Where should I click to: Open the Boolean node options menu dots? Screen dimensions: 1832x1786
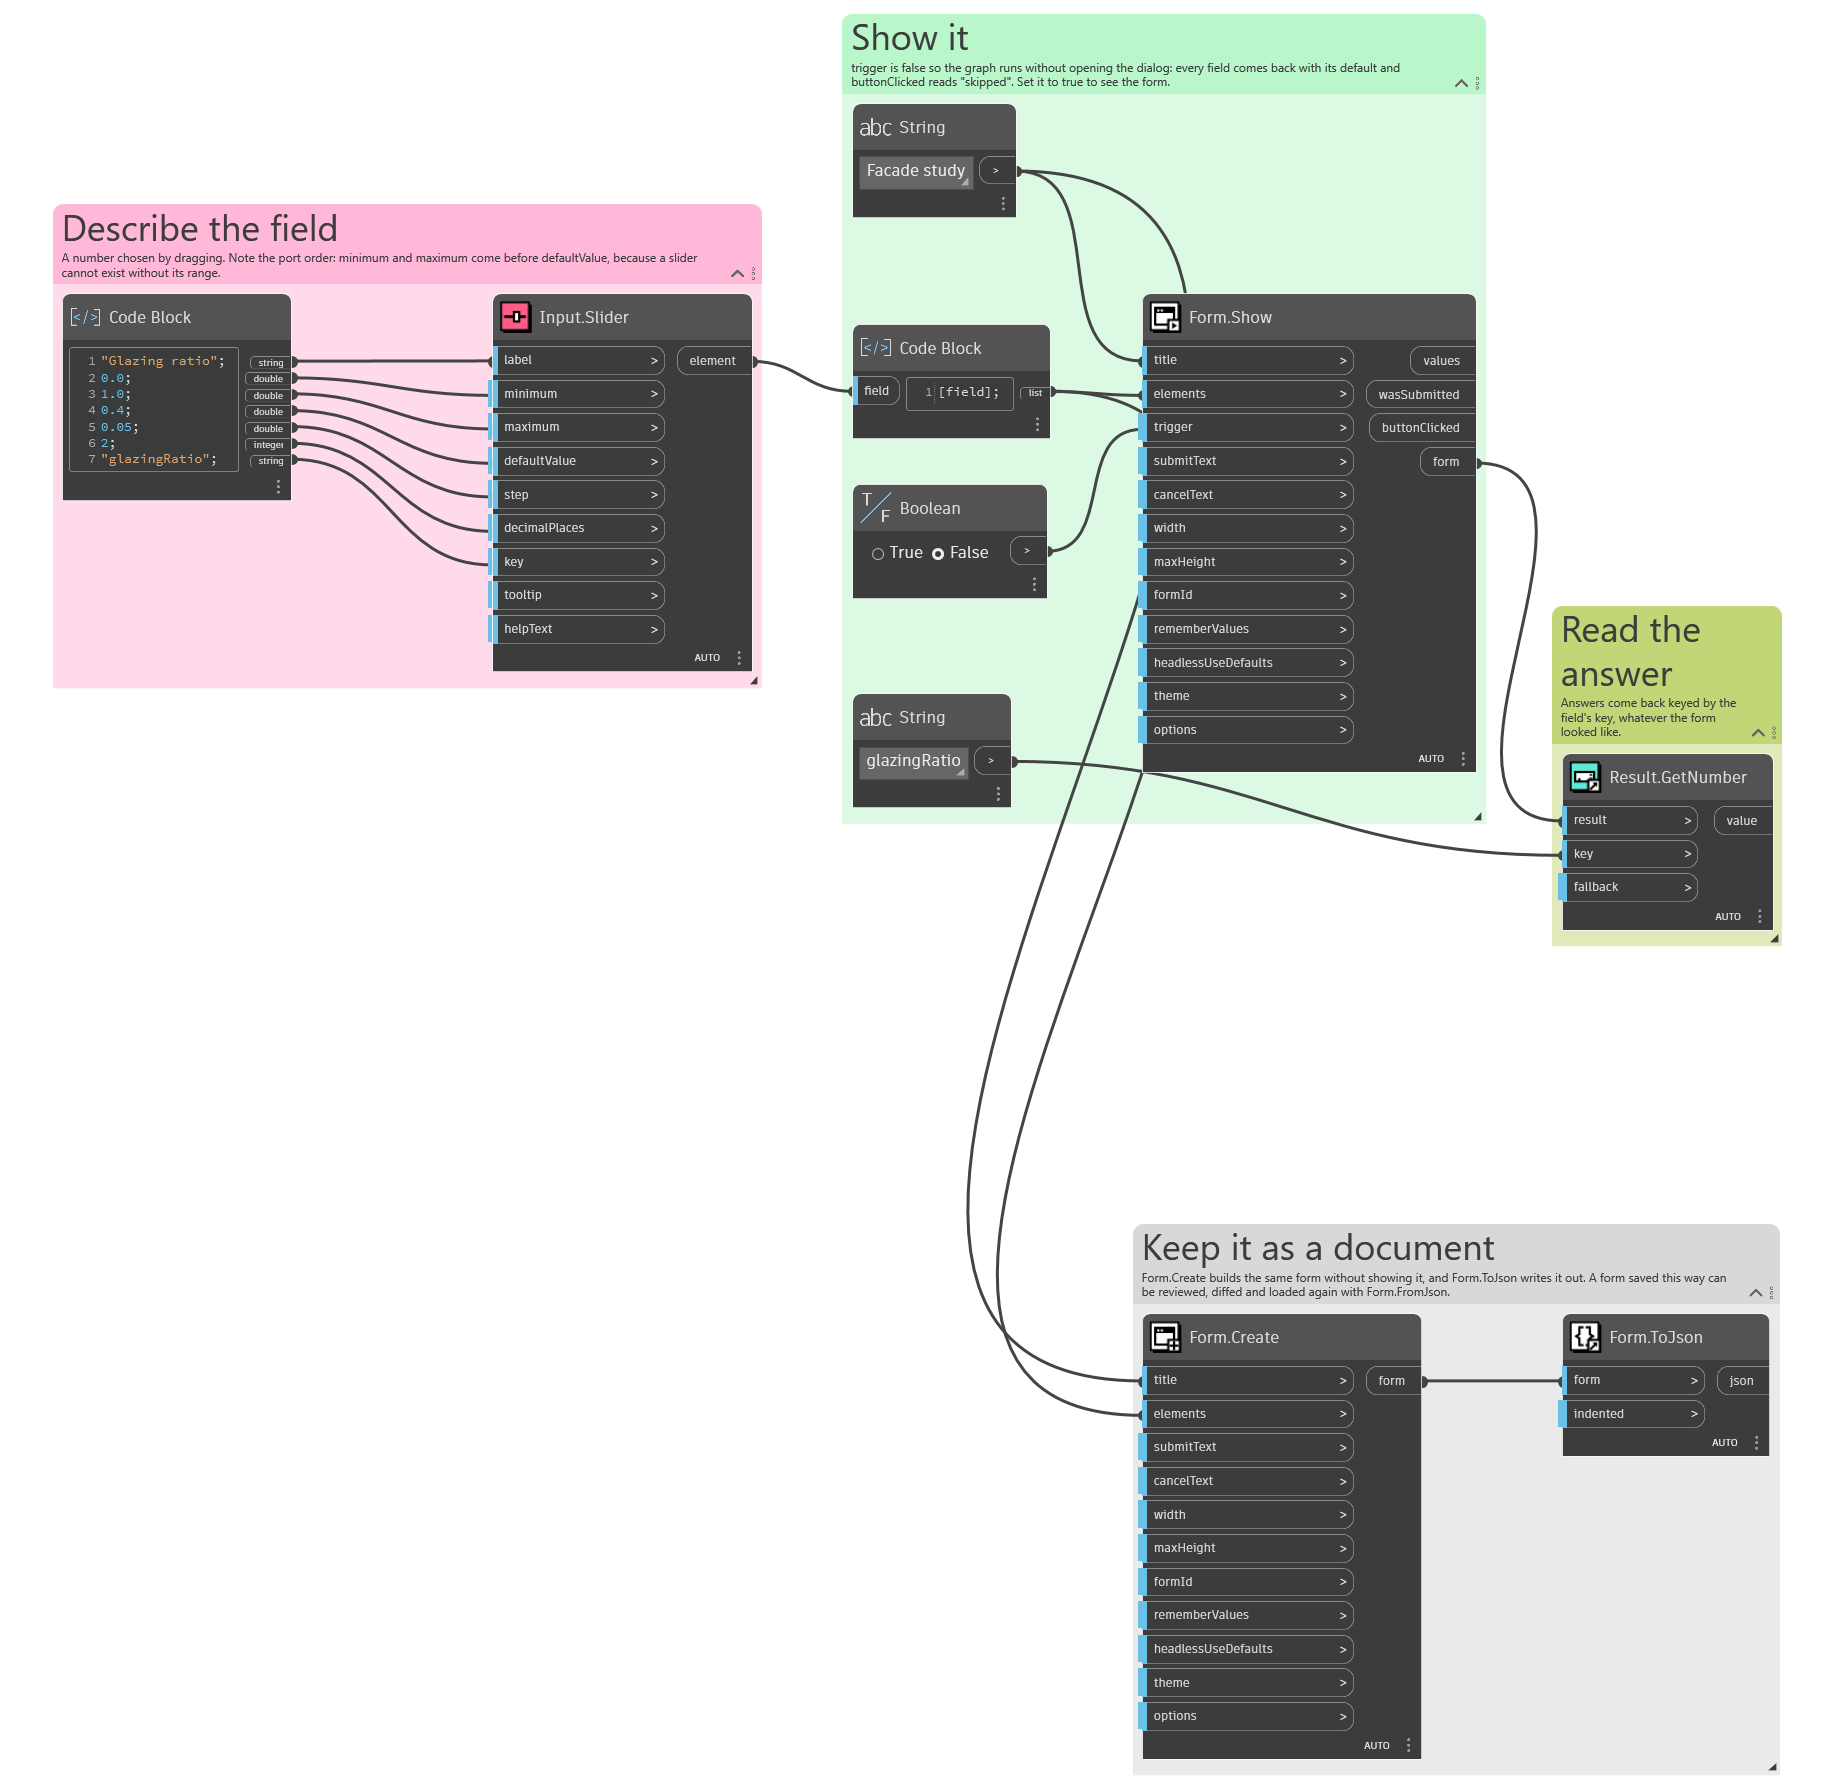coord(1034,584)
